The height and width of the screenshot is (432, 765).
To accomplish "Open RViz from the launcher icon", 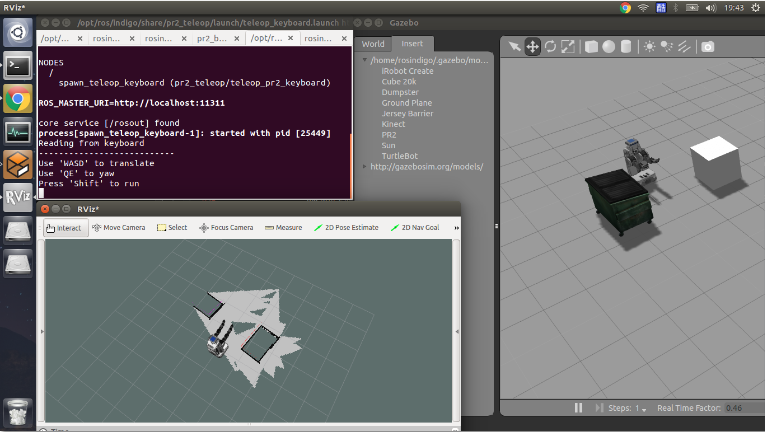I will (x=18, y=197).
